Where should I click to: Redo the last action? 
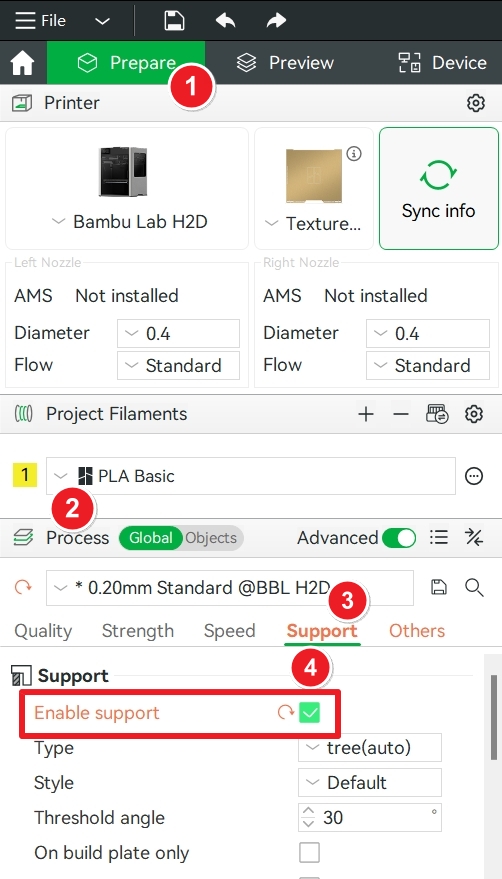[x=276, y=21]
